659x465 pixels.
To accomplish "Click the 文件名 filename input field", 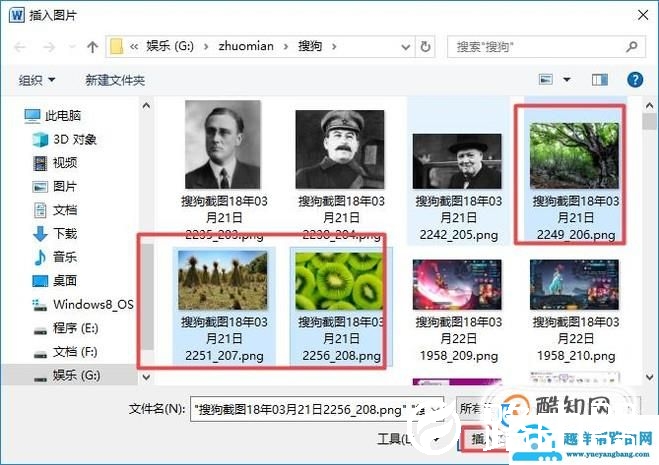I will pyautogui.click(x=317, y=409).
